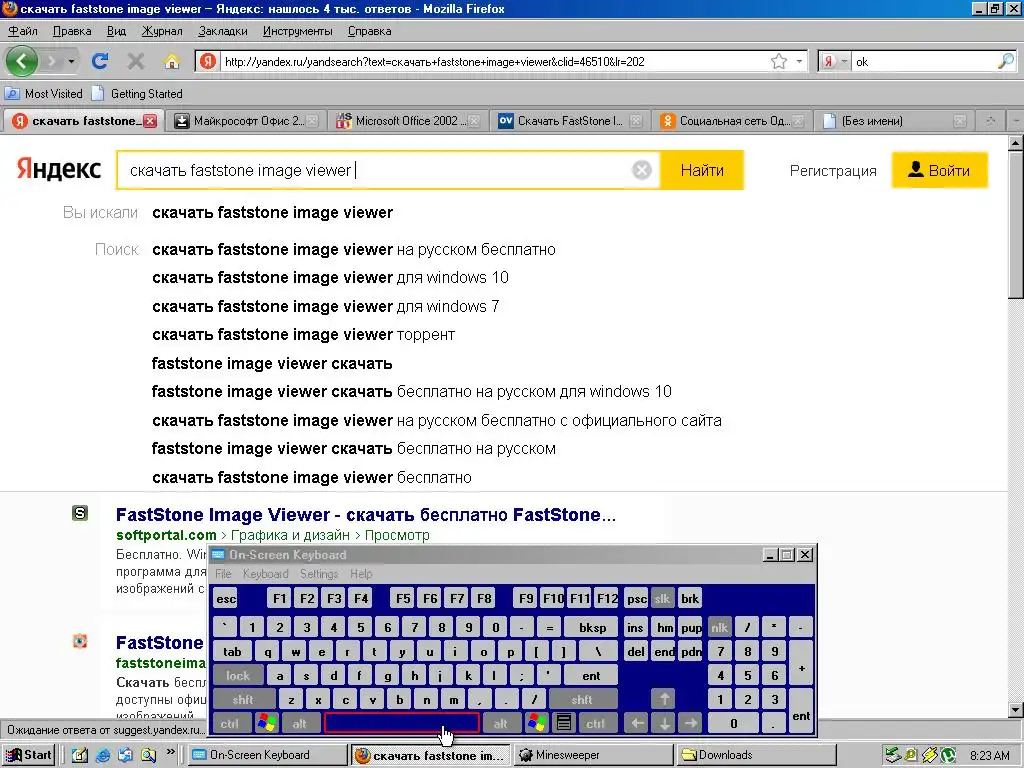
Task: Toggle the lock key on On-Screen Keyboard
Action: coord(238,675)
